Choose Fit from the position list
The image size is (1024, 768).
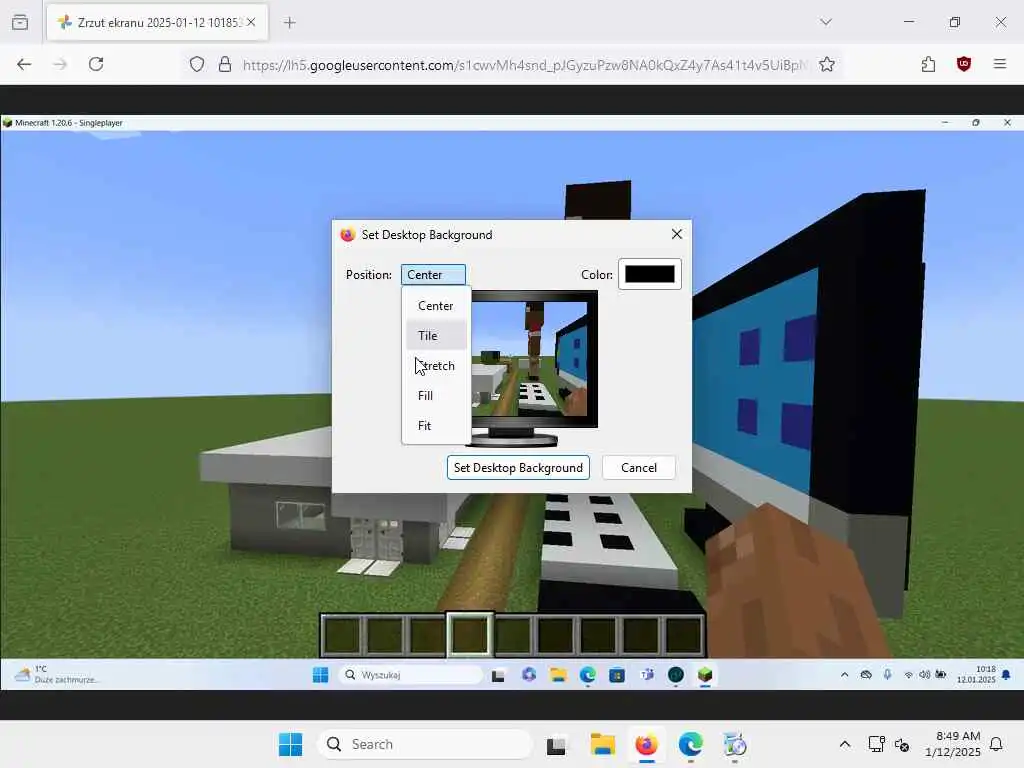[x=436, y=426]
